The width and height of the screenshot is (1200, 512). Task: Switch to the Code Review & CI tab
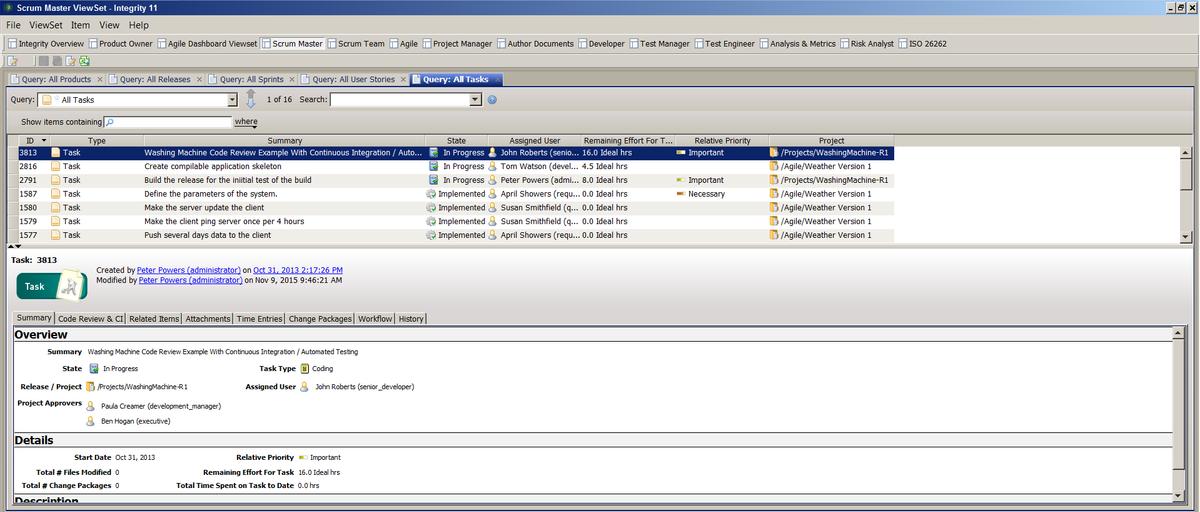90,319
